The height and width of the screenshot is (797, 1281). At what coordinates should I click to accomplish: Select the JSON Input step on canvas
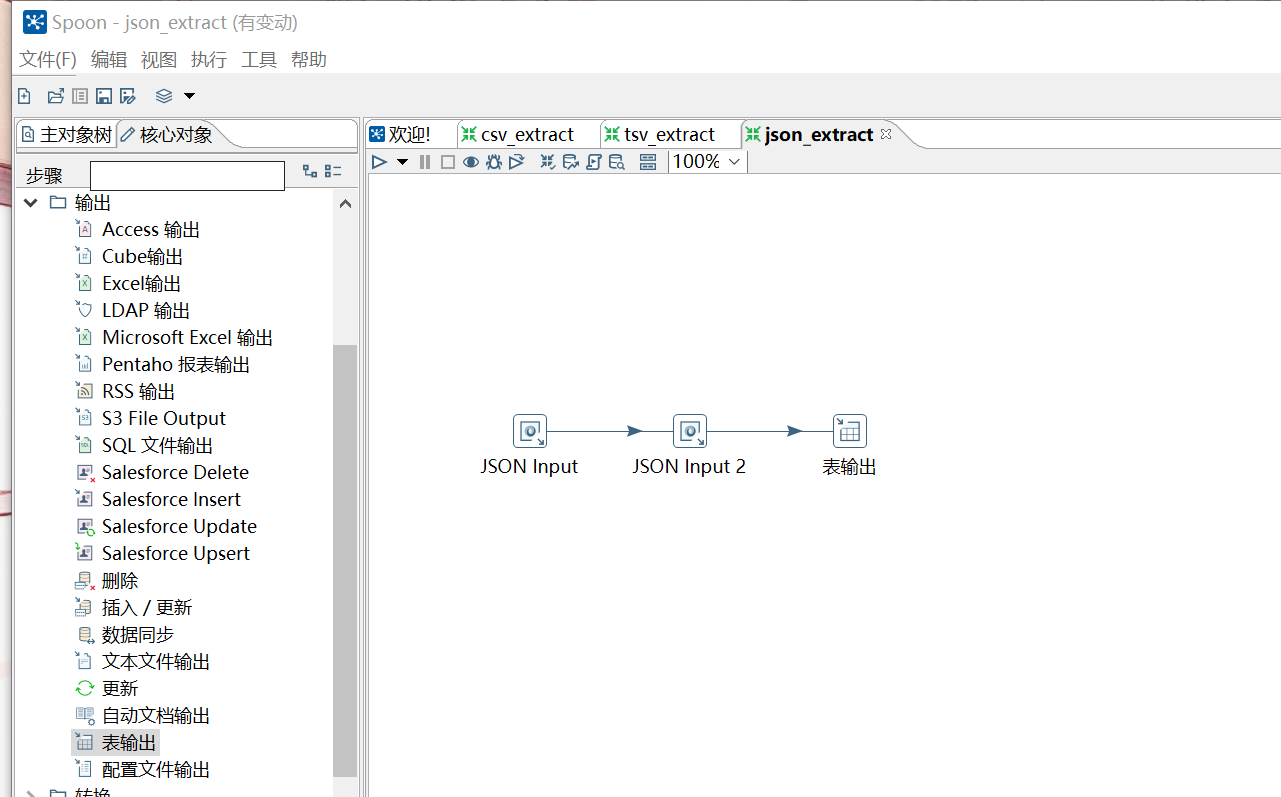(x=530, y=432)
